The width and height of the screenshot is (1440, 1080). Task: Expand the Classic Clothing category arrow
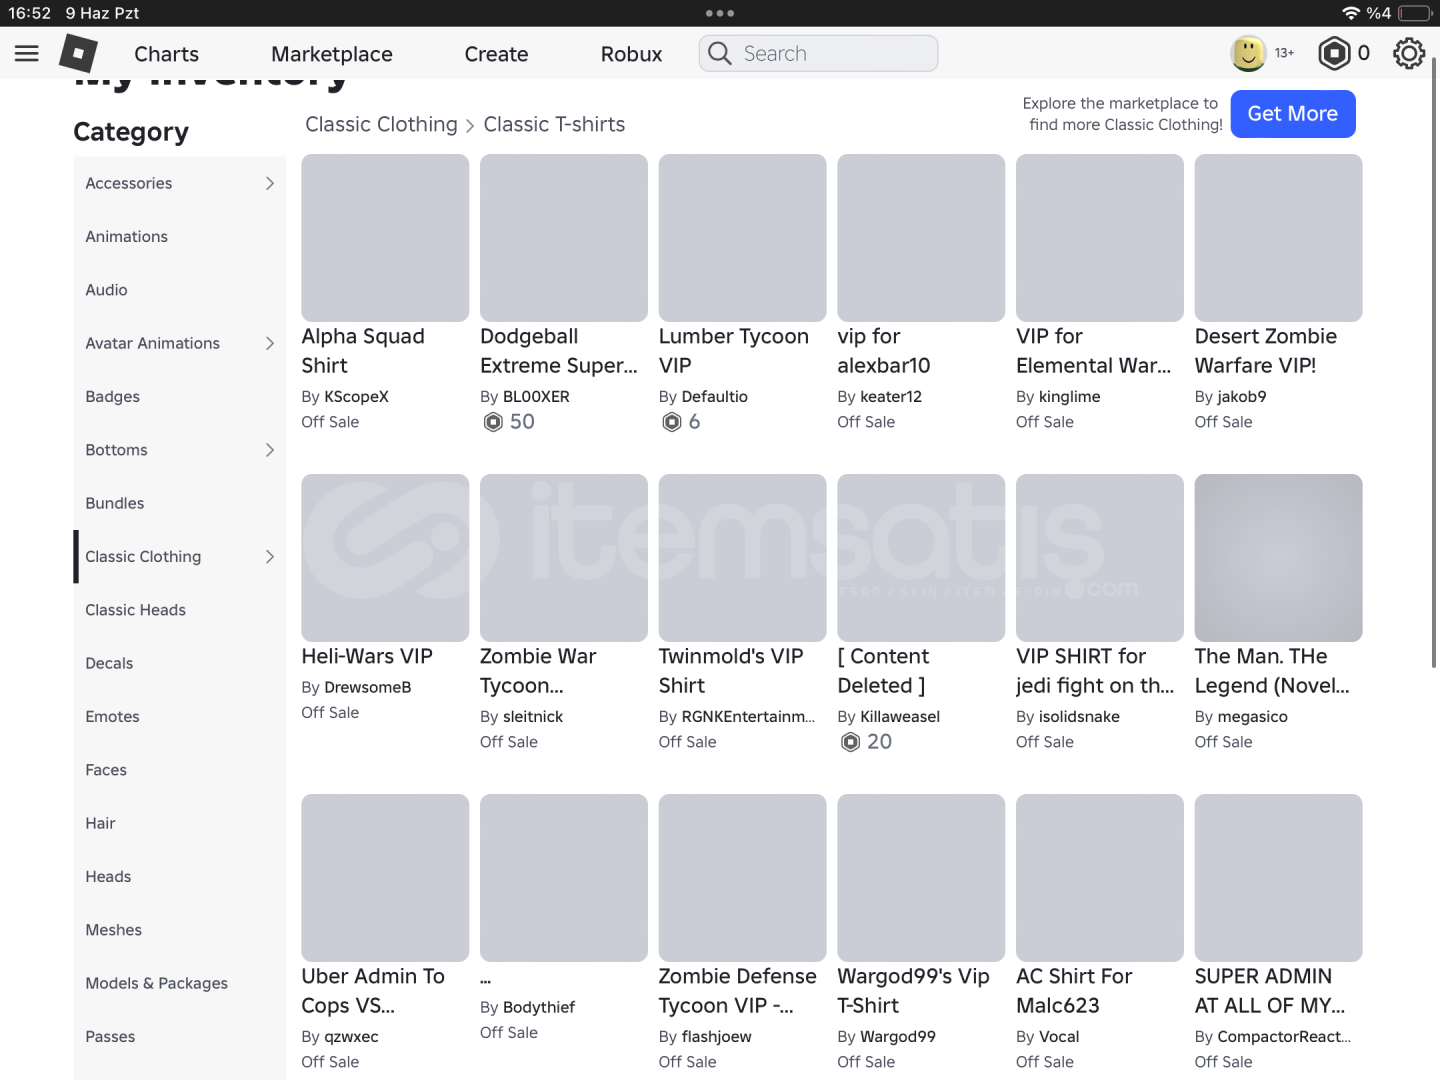click(x=269, y=557)
